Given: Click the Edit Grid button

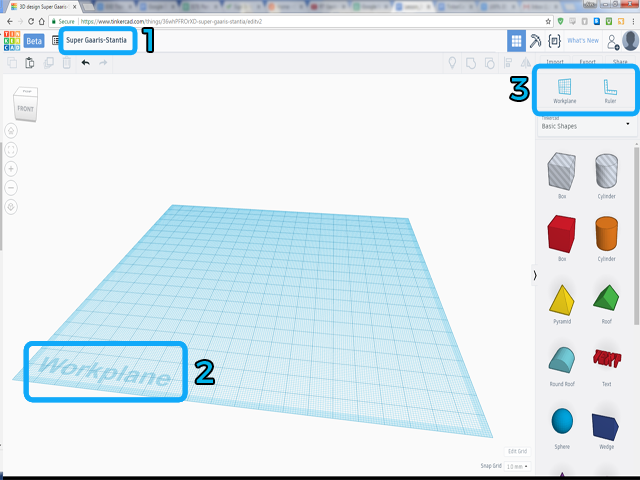Looking at the screenshot, I should 517,451.
